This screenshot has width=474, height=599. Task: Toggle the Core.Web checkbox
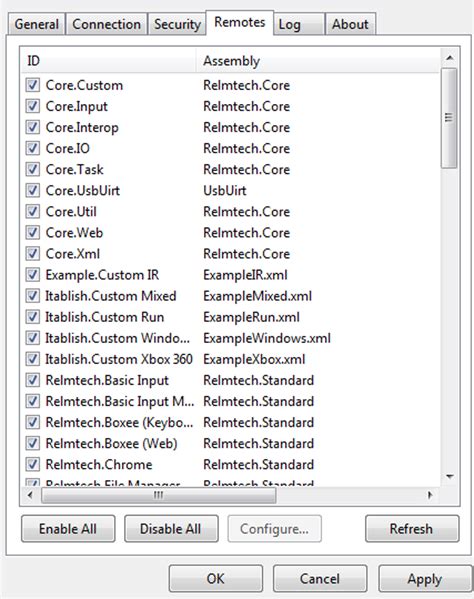click(x=32, y=232)
